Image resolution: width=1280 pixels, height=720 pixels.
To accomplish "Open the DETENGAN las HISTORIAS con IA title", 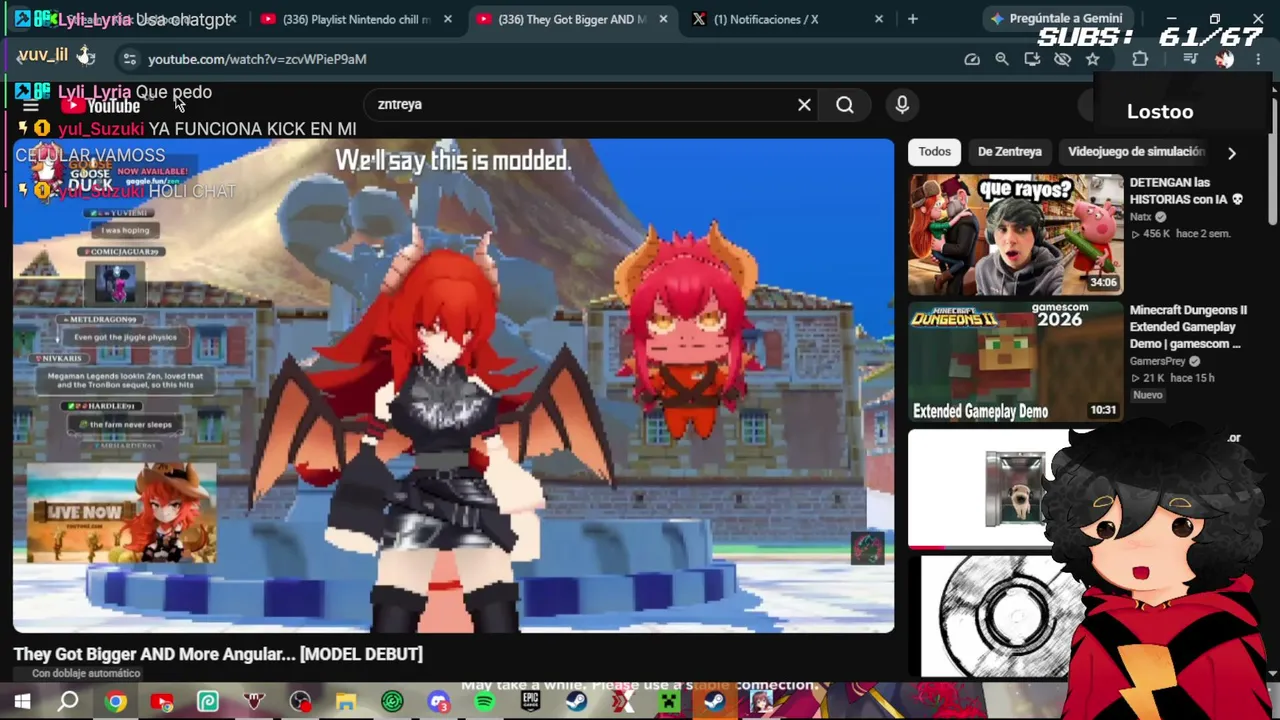I will 1186,191.
